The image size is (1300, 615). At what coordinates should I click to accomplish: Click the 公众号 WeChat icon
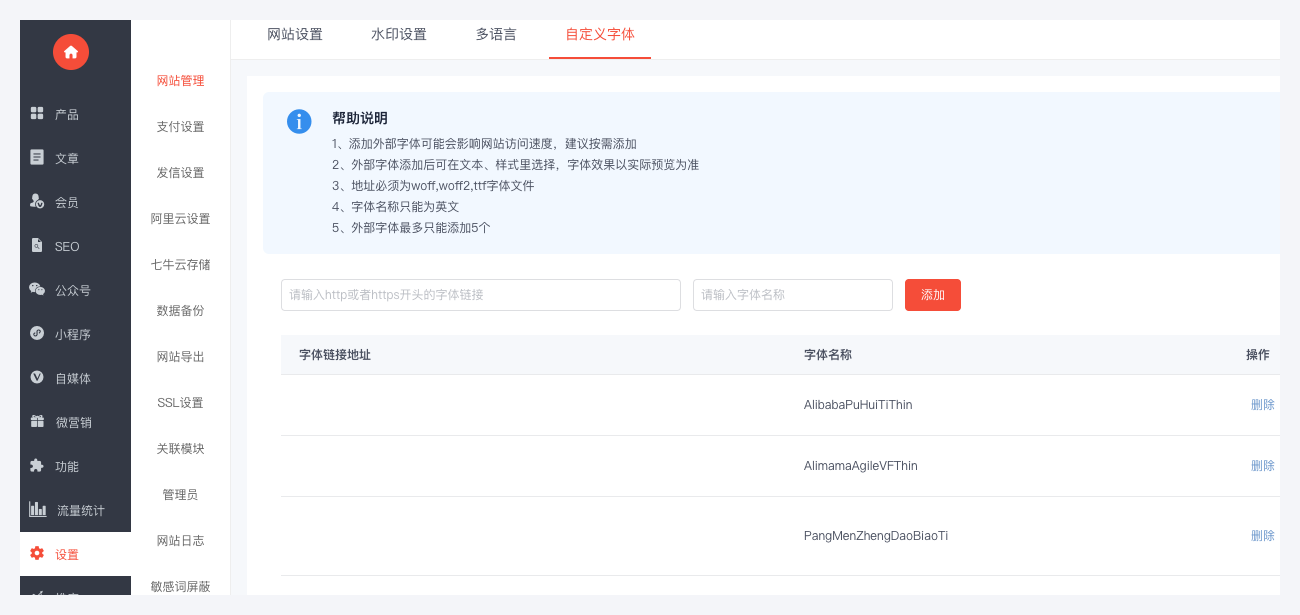tap(37, 289)
